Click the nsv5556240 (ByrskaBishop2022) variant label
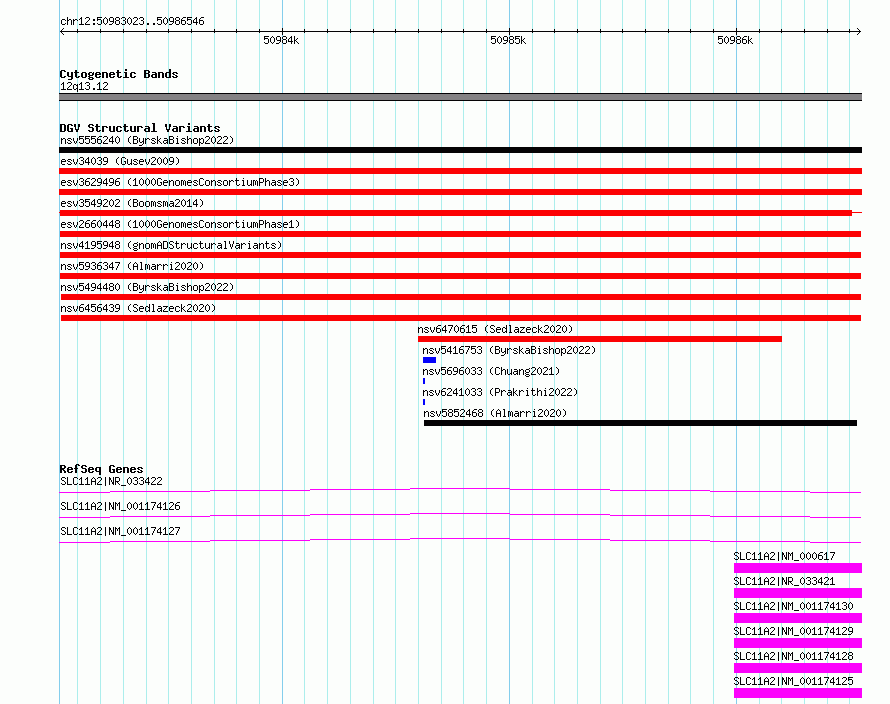 (147, 140)
